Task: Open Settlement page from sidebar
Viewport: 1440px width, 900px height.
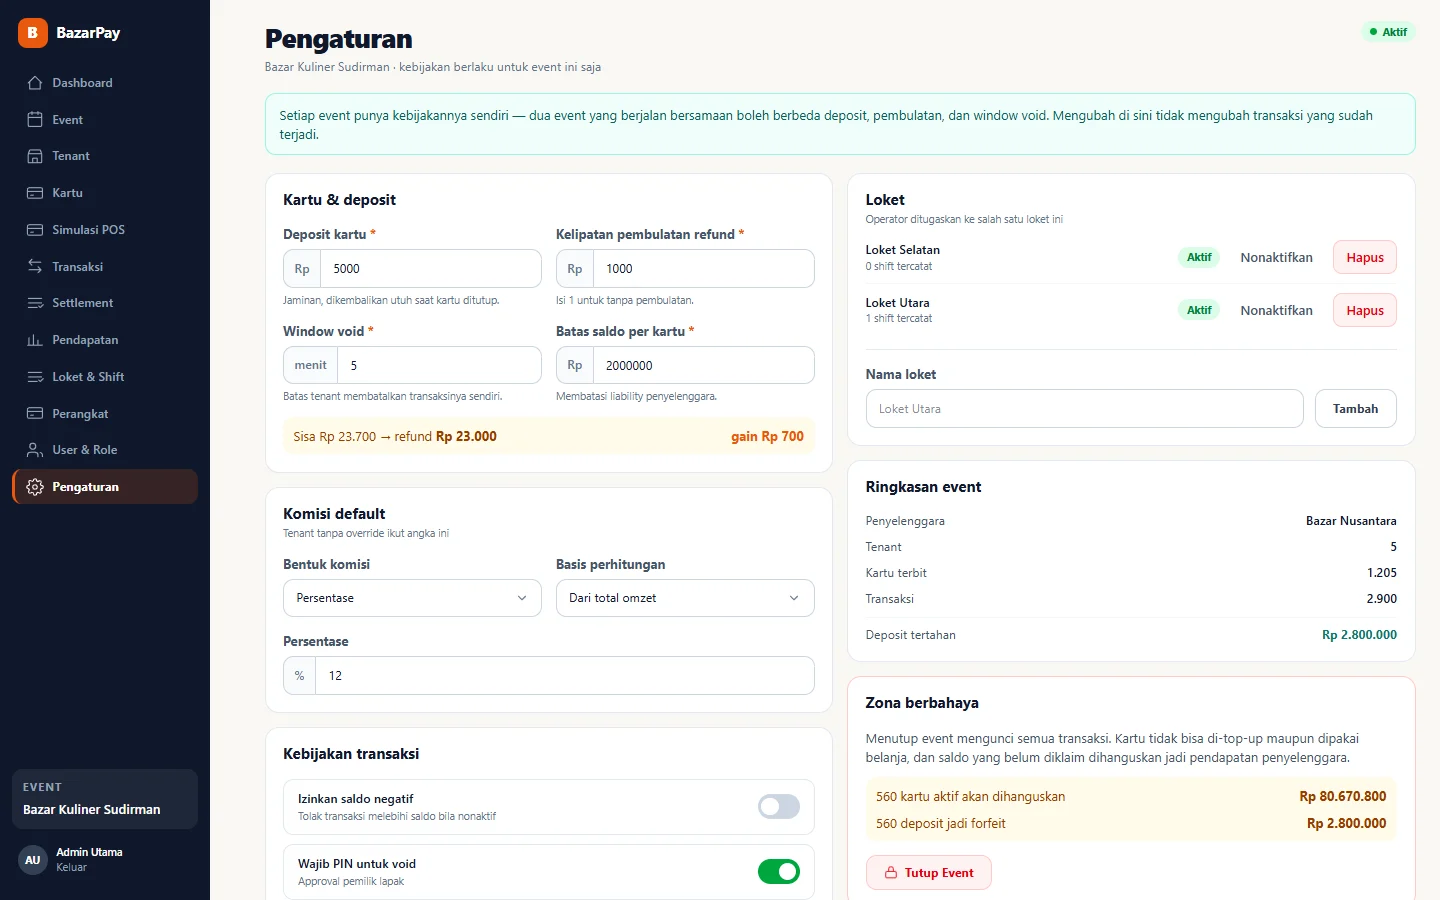Action: tap(105, 303)
